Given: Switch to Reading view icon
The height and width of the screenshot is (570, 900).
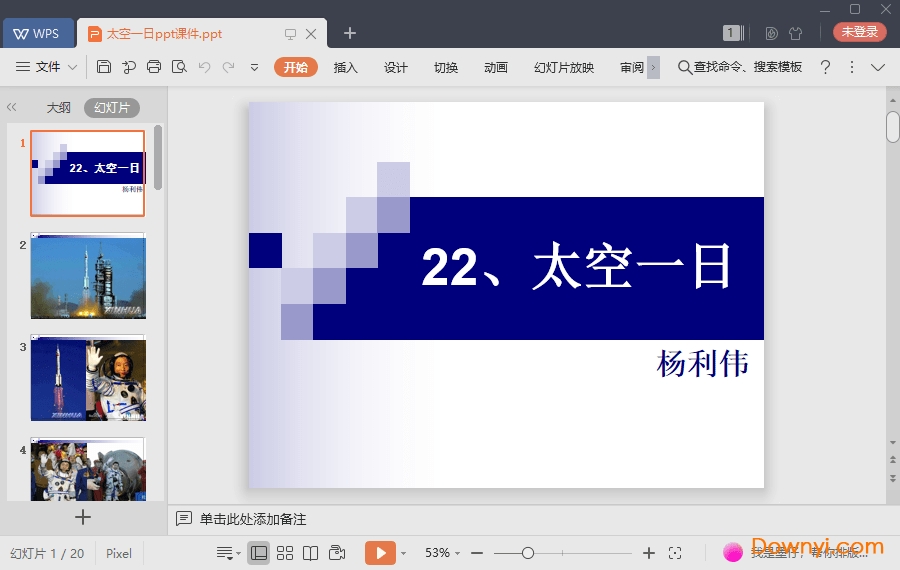Looking at the screenshot, I should click(311, 553).
